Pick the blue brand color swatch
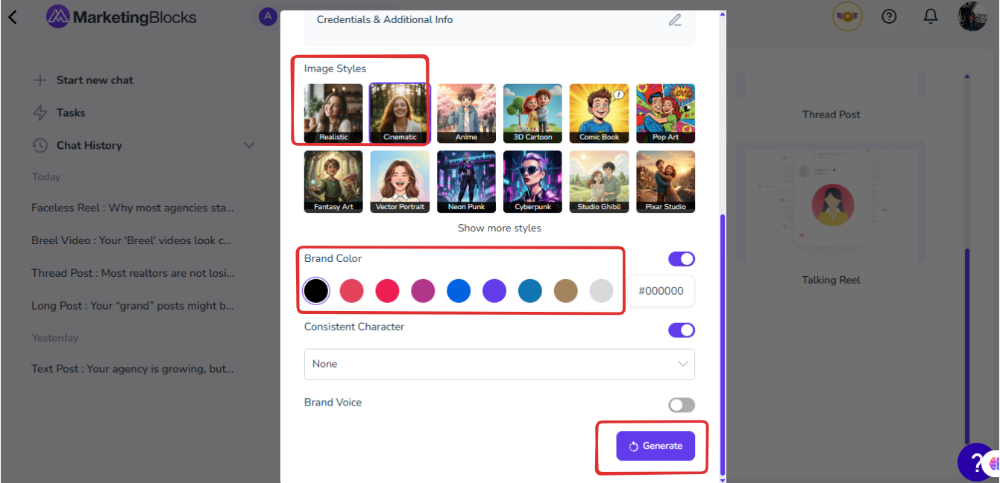Viewport: 1000px width, 483px height. pos(459,291)
